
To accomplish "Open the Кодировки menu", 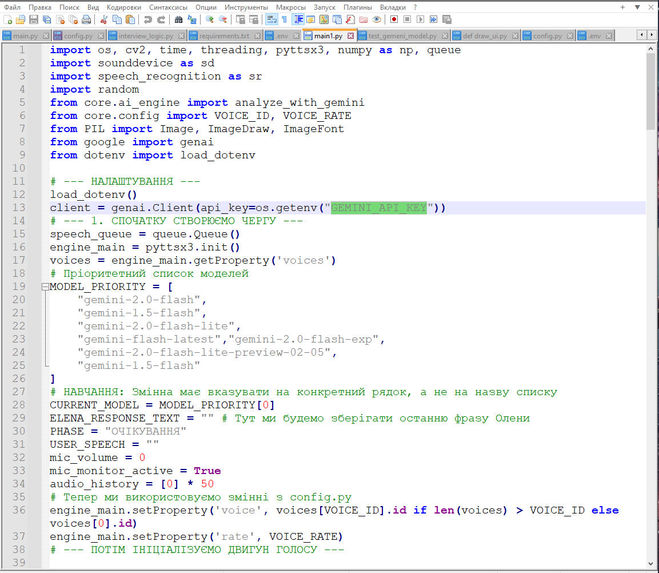I will [x=124, y=7].
